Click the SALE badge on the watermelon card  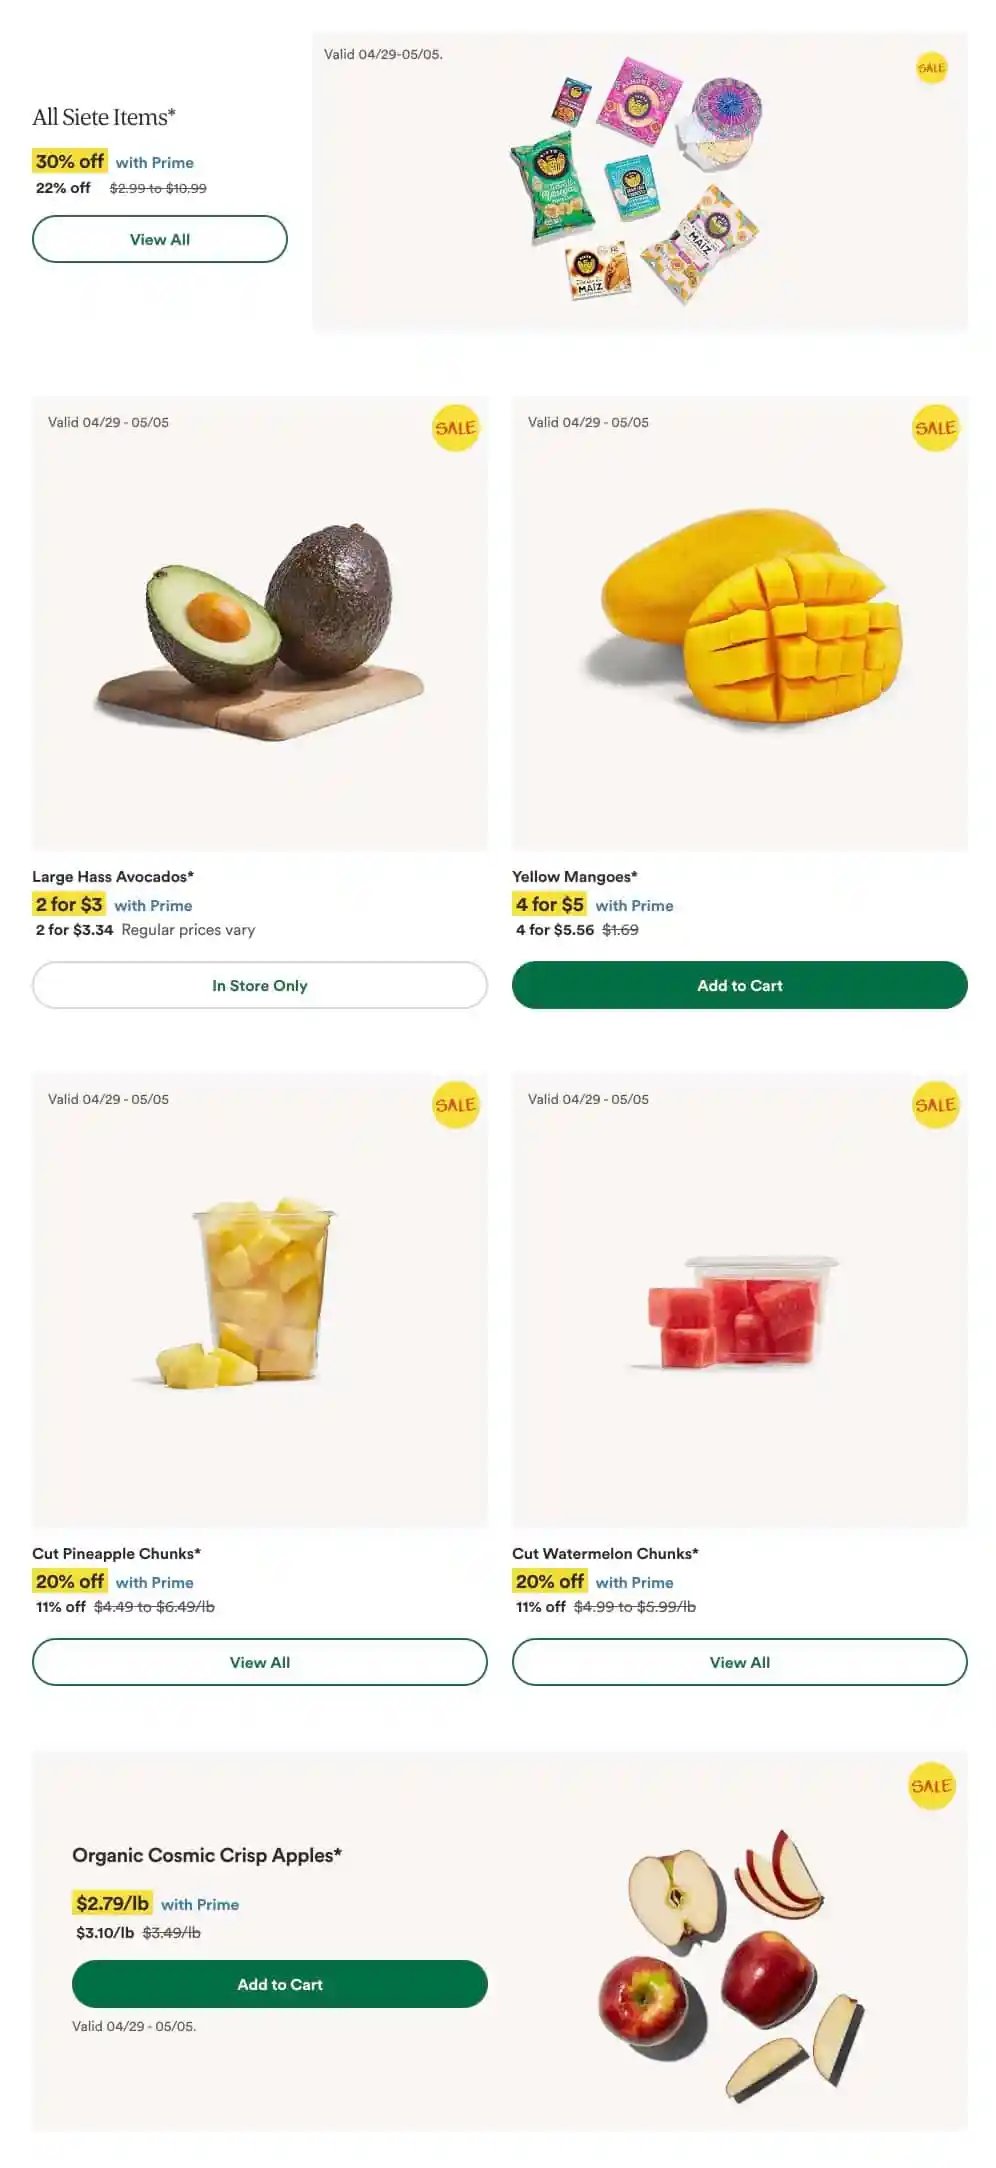(x=935, y=1105)
